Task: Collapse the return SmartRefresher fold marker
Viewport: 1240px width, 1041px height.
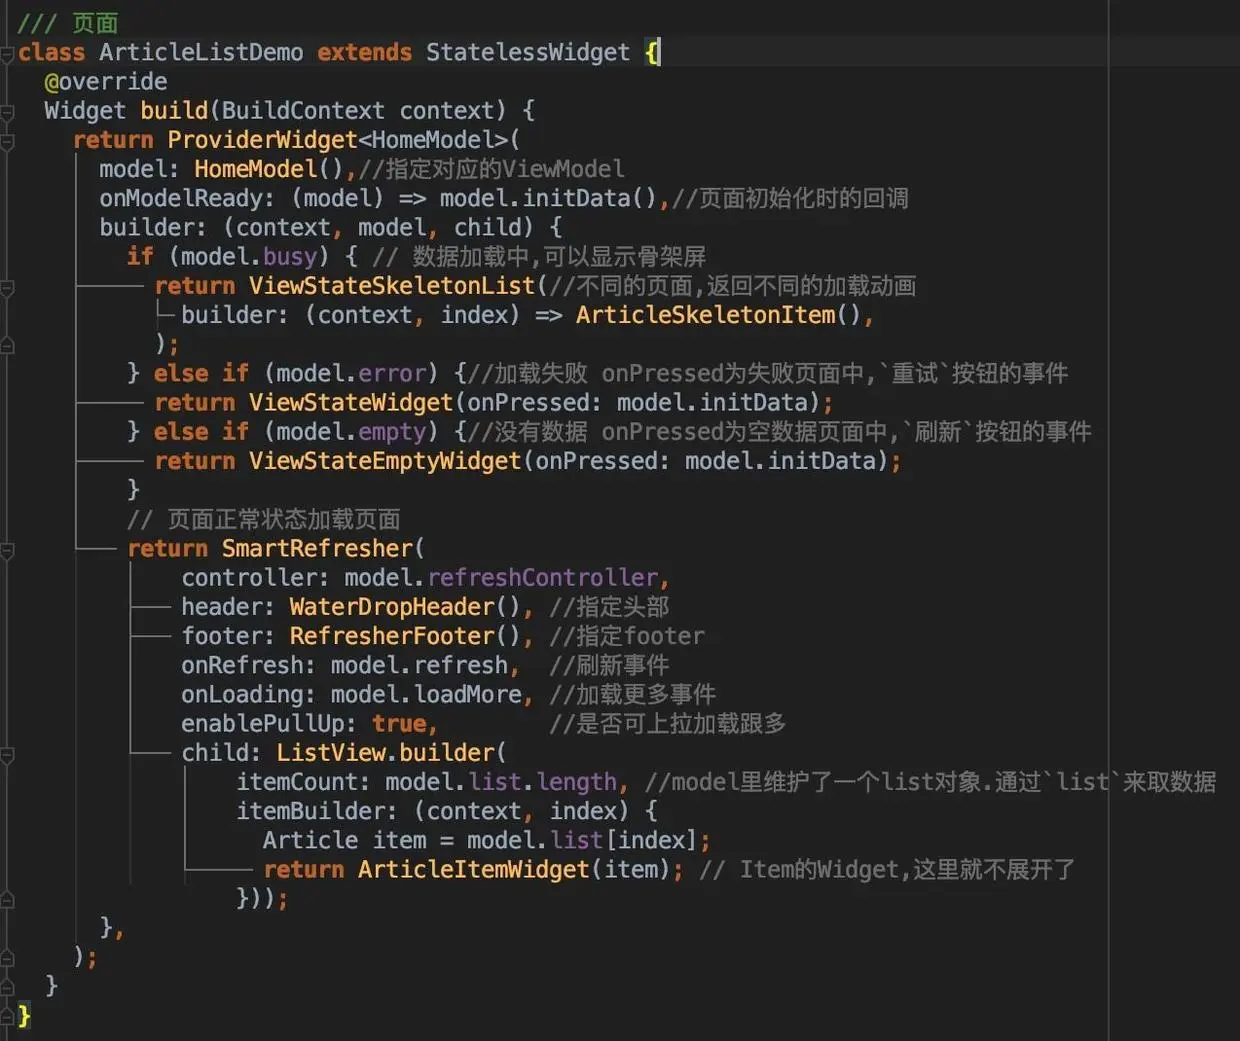Action: (x=7, y=550)
